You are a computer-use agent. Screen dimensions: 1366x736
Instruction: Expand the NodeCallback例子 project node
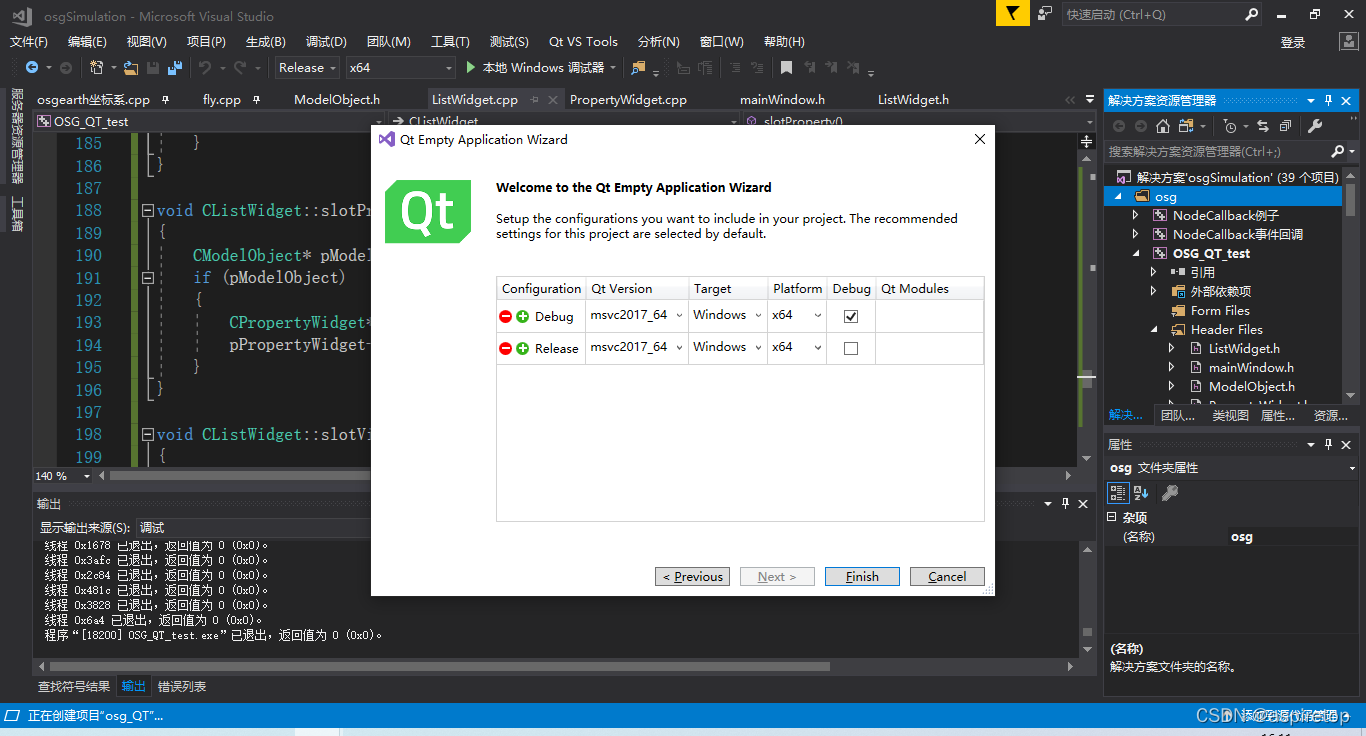(x=1135, y=216)
